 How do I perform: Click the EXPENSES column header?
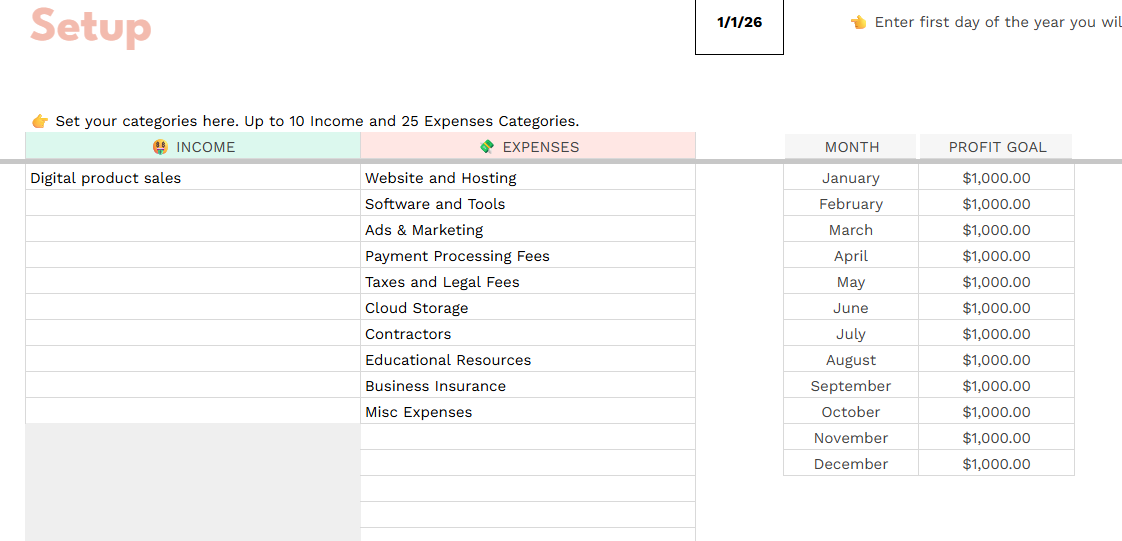[528, 147]
